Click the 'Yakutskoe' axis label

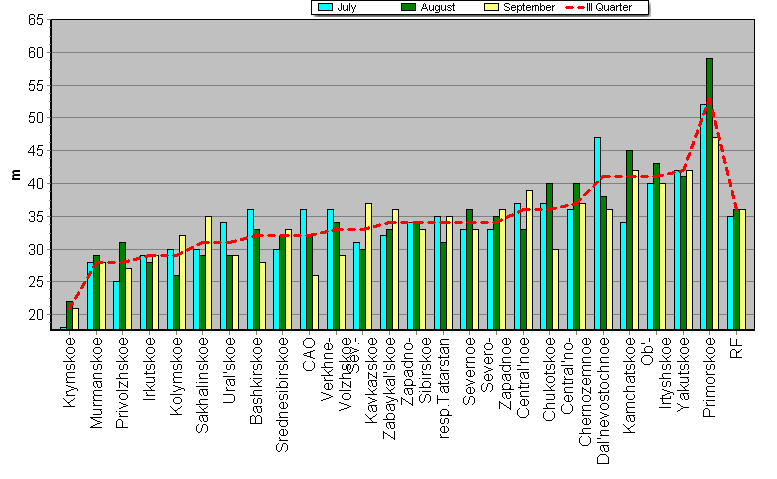[683, 374]
